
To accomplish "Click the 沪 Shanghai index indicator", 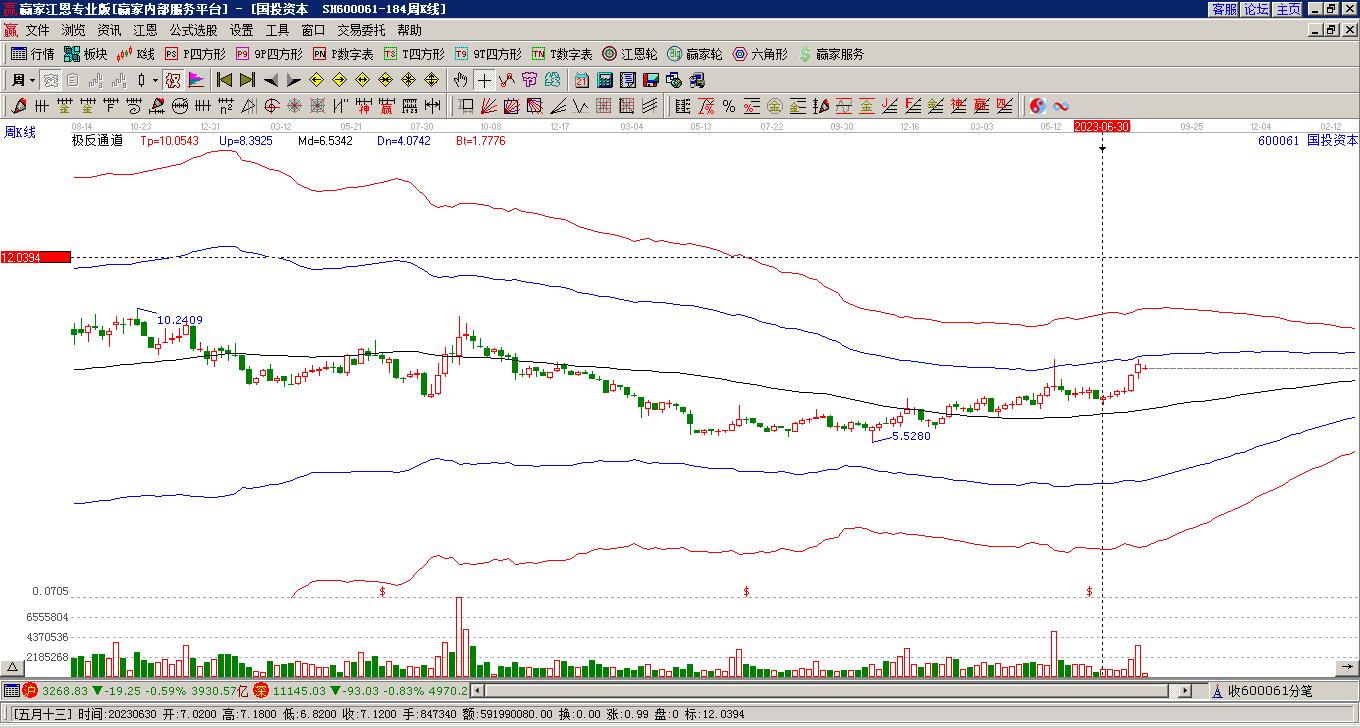I will click(x=30, y=691).
